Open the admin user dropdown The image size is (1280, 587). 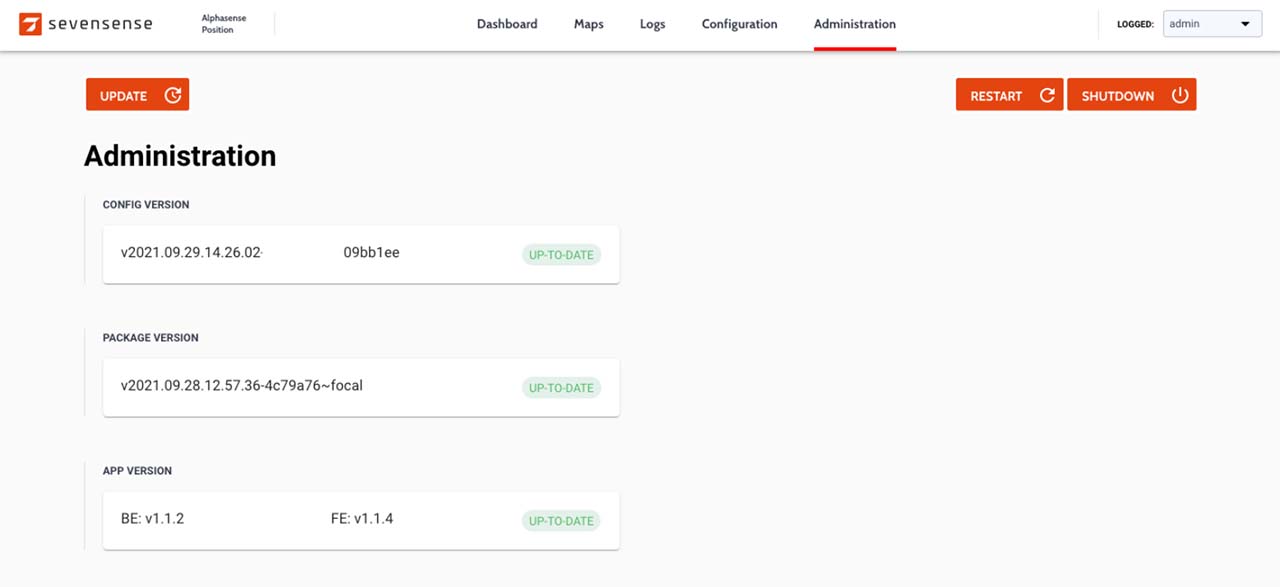pyautogui.click(x=1212, y=24)
